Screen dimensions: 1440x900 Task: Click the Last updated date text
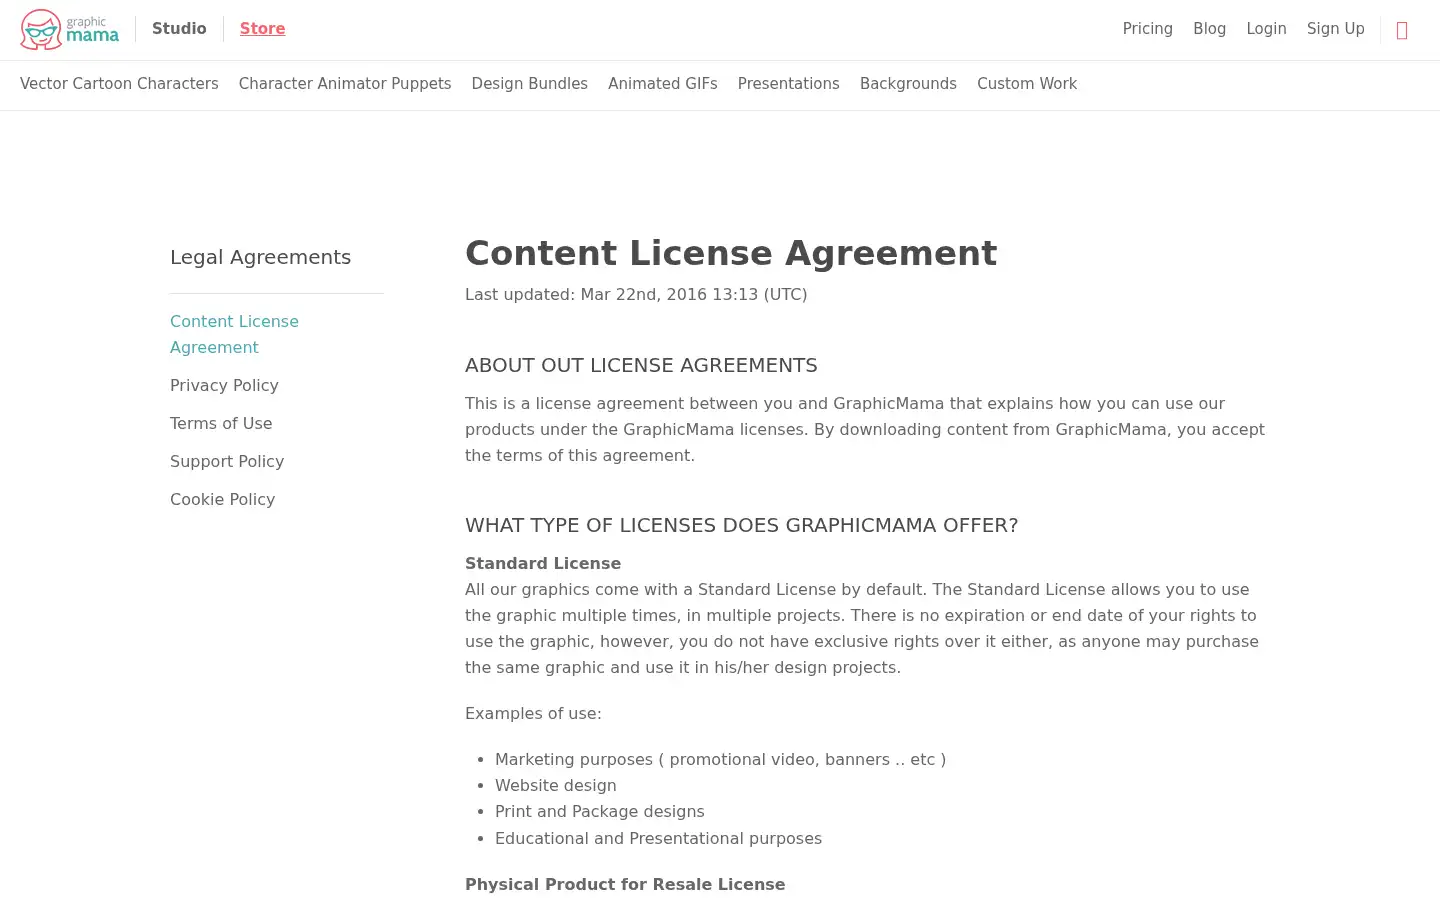pyautogui.click(x=636, y=294)
